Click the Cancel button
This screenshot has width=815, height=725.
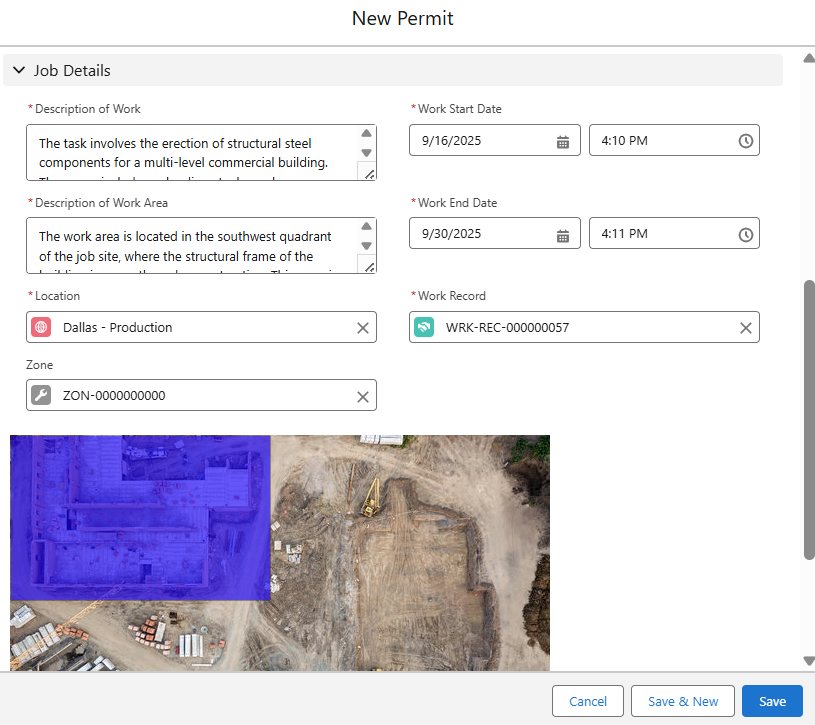pyautogui.click(x=588, y=701)
